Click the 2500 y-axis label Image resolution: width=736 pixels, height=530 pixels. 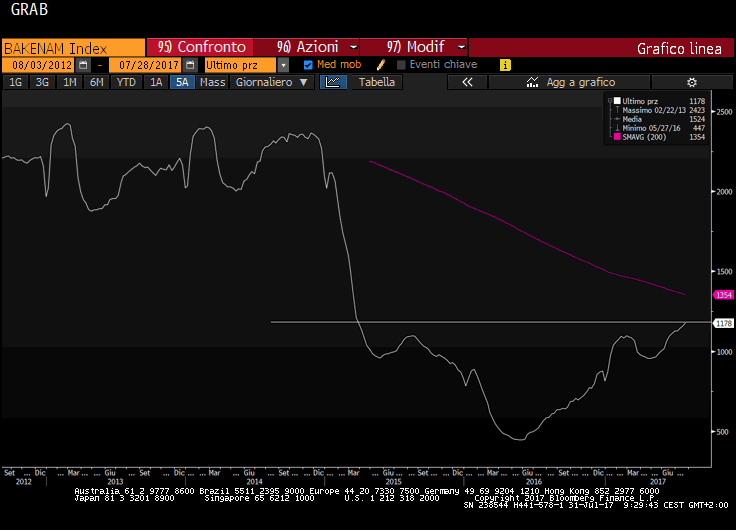pyautogui.click(x=724, y=112)
